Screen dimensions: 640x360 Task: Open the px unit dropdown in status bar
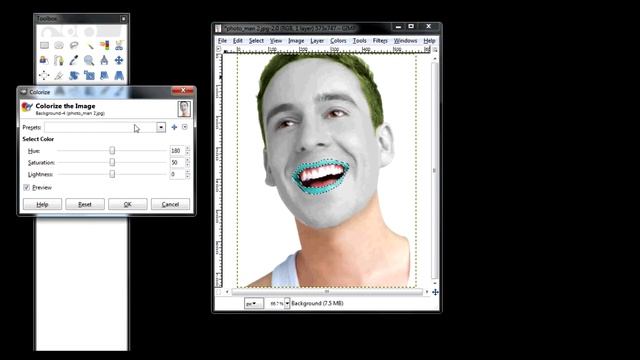[253, 303]
